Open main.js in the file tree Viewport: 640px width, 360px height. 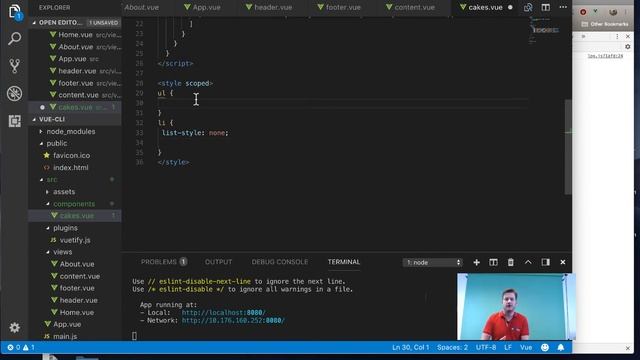click(65, 336)
